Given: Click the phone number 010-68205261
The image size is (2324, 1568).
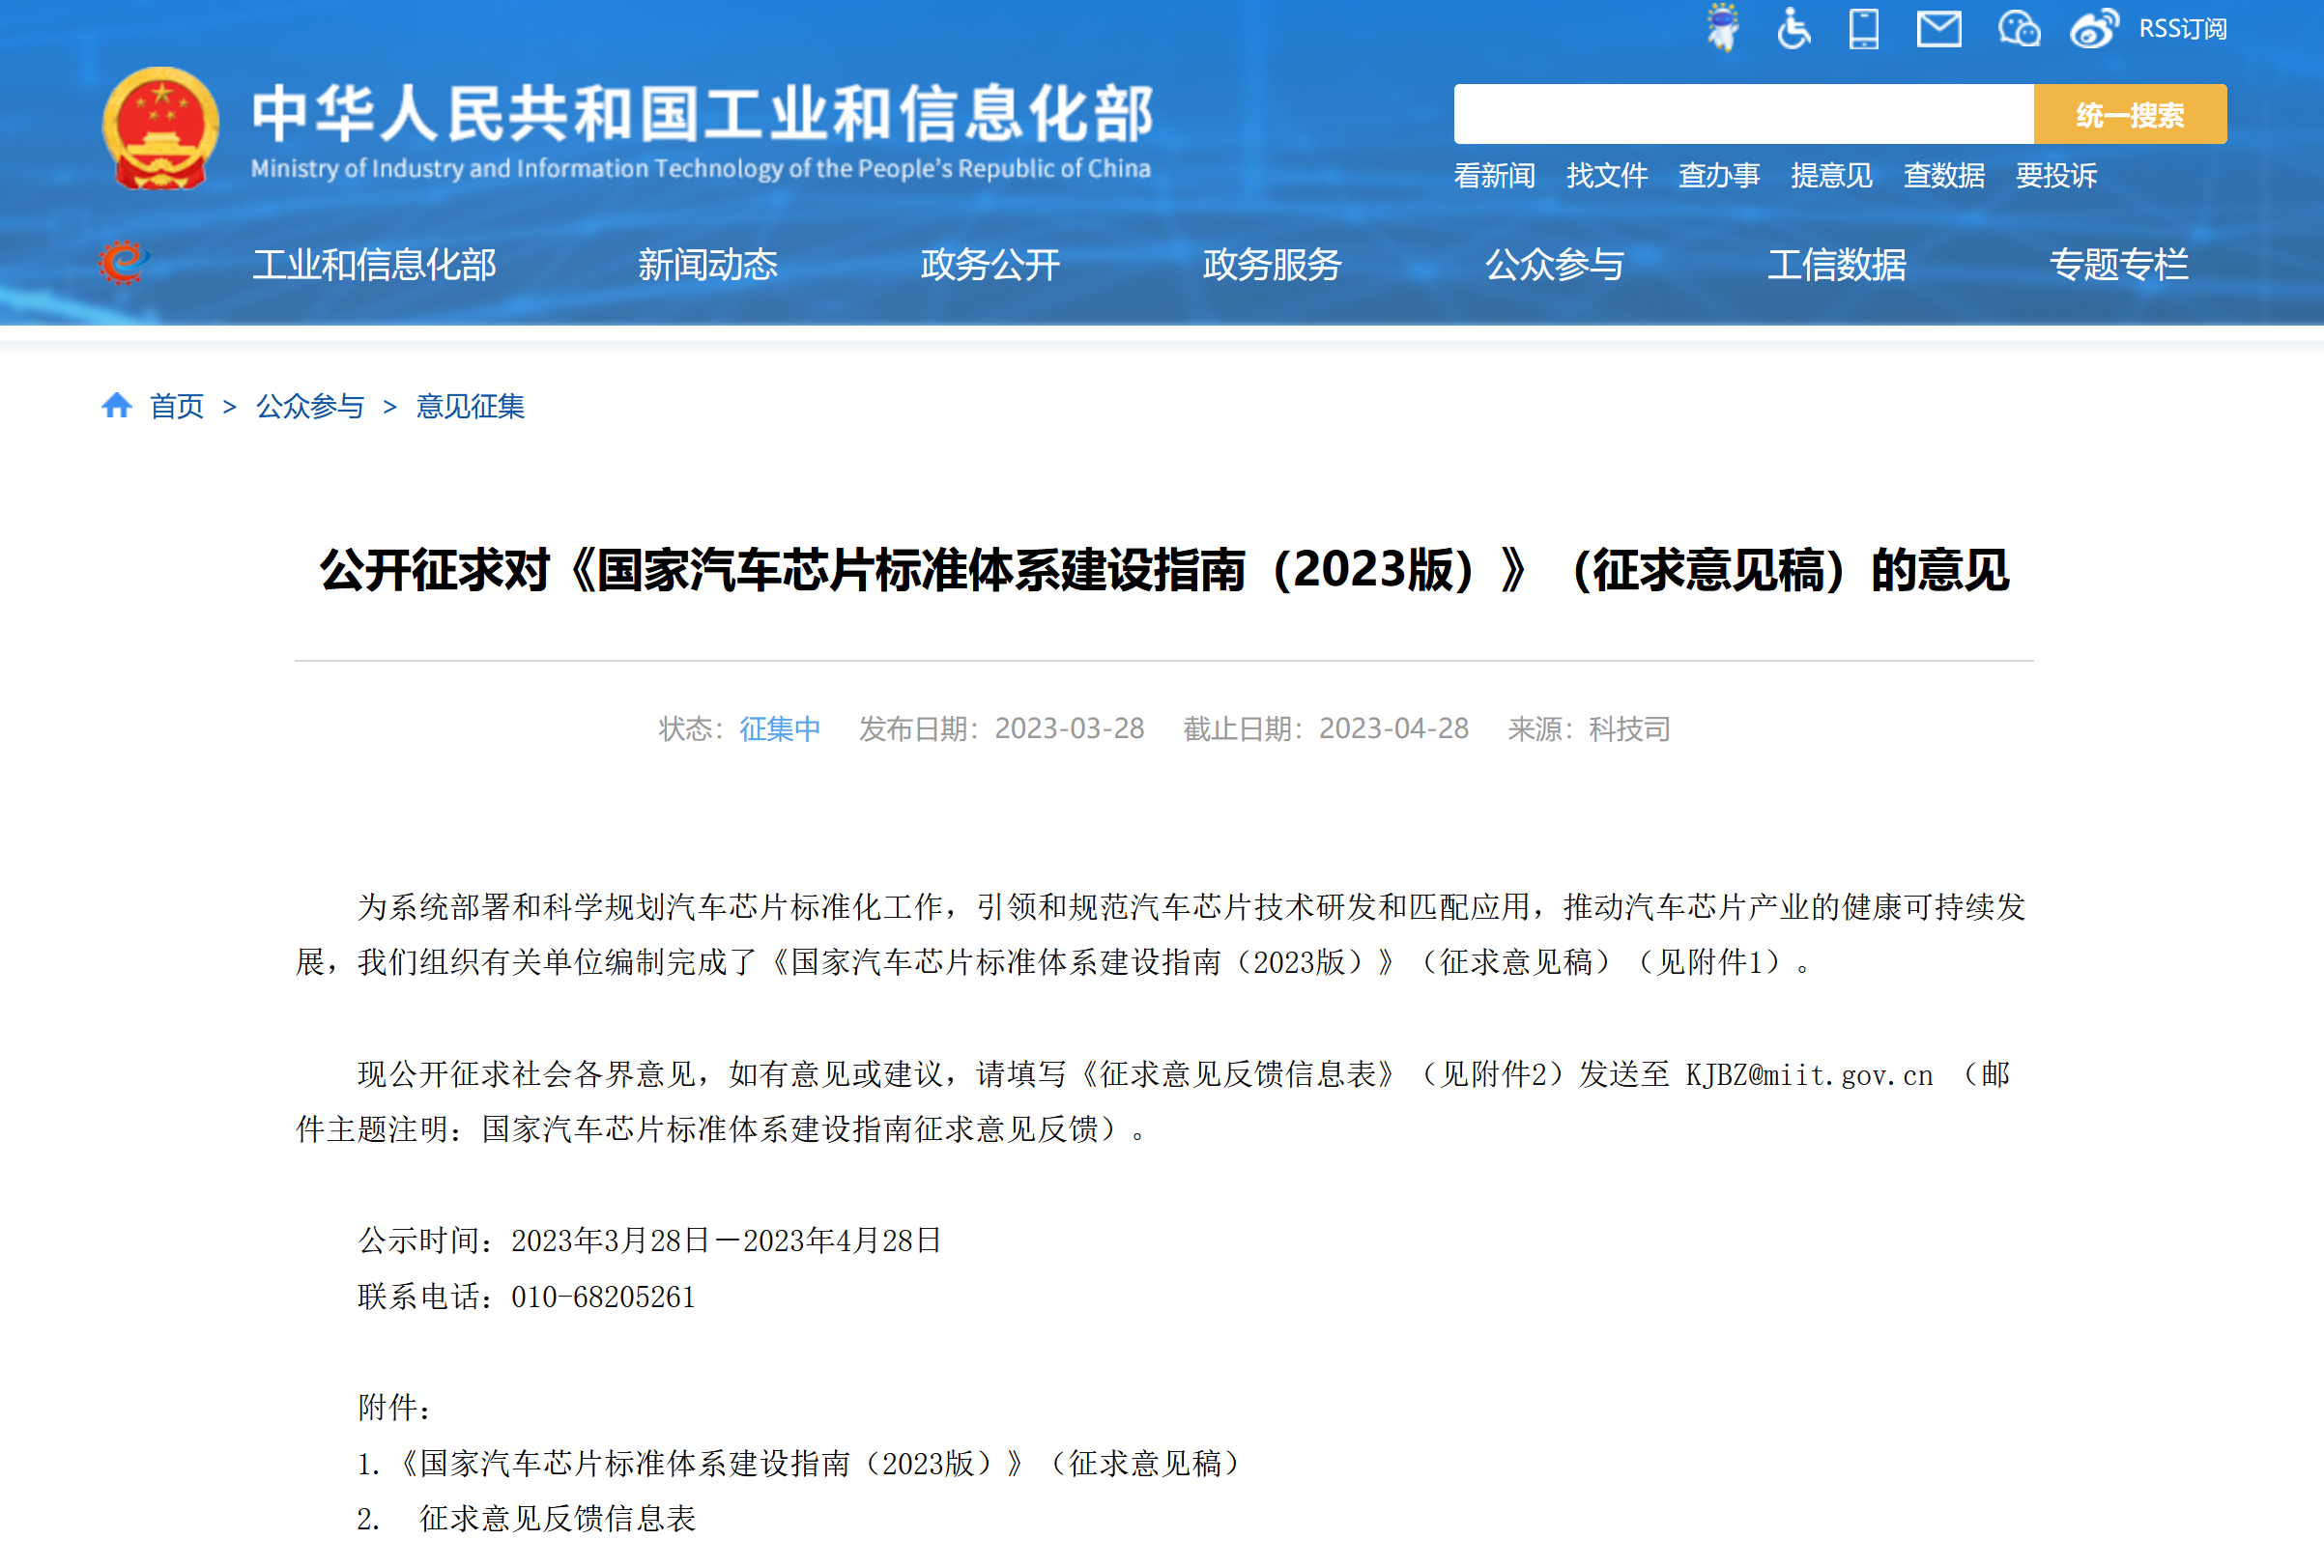Looking at the screenshot, I should [x=603, y=1297].
